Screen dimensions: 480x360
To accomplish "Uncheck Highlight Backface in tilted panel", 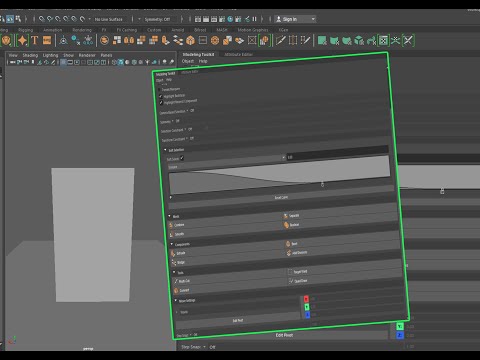I will (161, 97).
